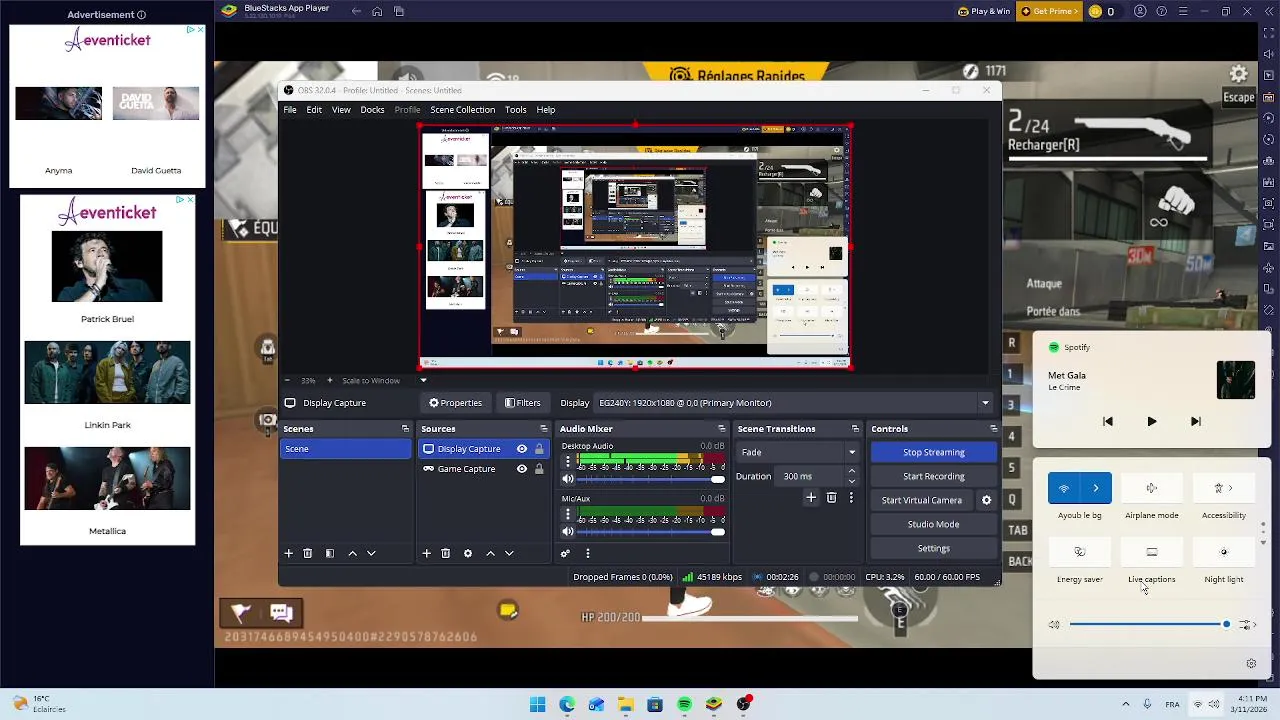The width and height of the screenshot is (1280, 720).
Task: Add a new scene with plus icon
Action: [x=288, y=553]
